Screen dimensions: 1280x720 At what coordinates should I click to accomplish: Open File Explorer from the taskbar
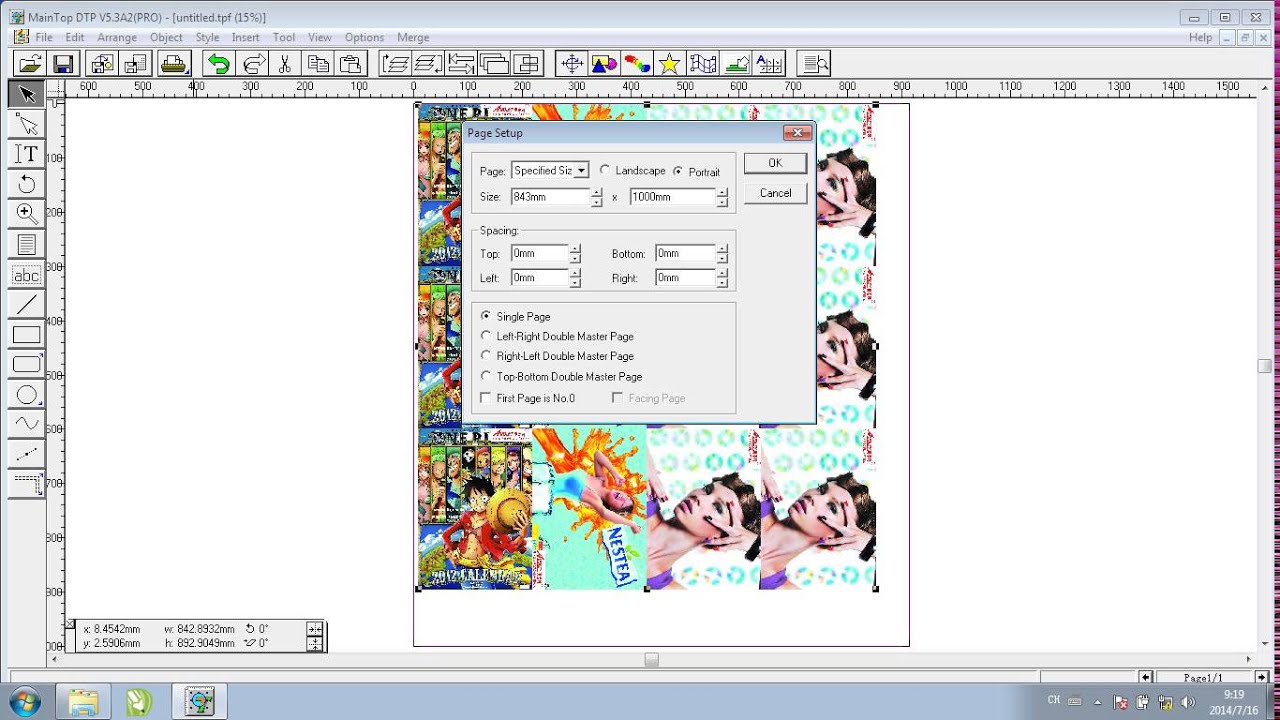click(83, 701)
